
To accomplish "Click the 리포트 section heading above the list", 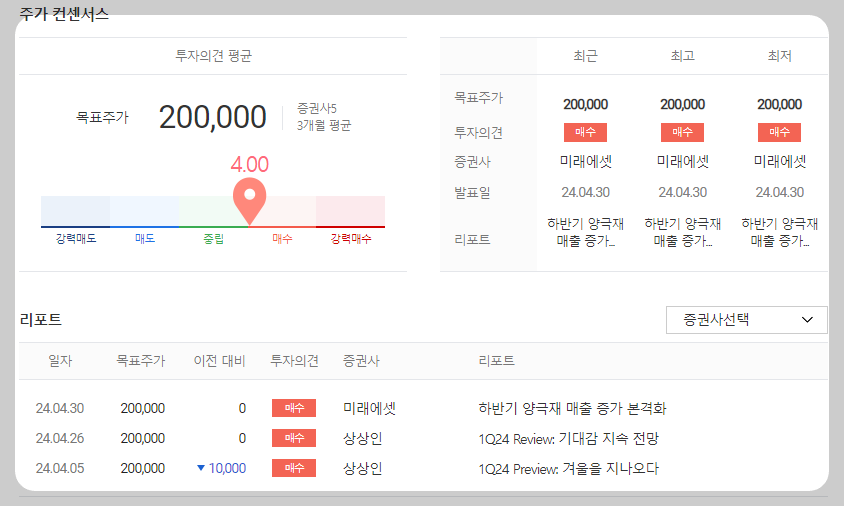I will tap(40, 320).
